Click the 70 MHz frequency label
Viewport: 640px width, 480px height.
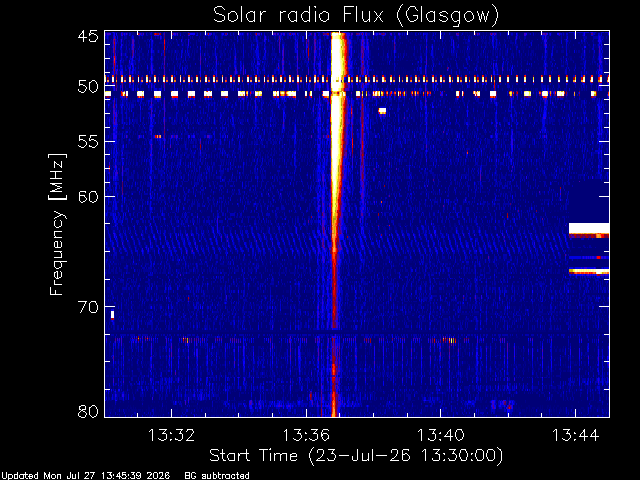point(88,307)
